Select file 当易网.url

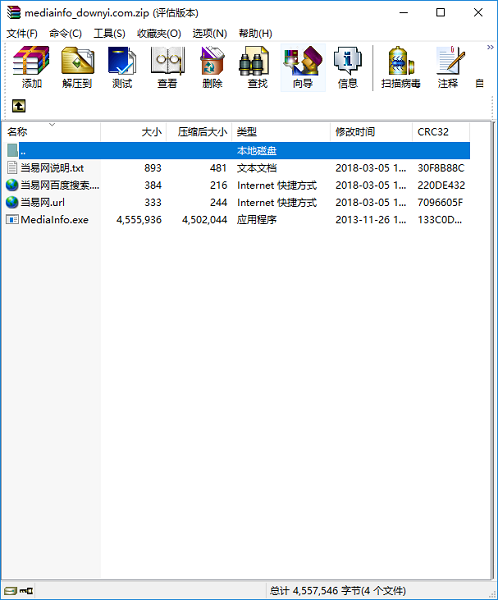pos(42,202)
